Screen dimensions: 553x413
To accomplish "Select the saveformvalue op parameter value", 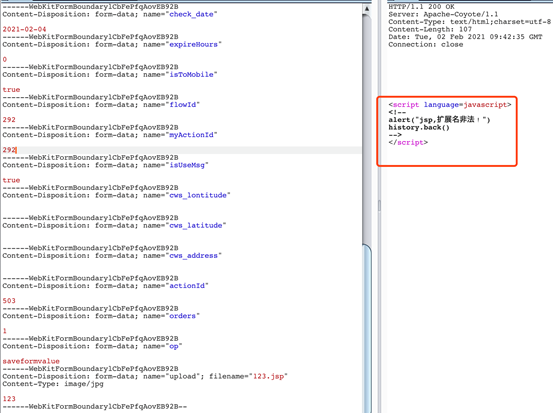I will (31, 361).
